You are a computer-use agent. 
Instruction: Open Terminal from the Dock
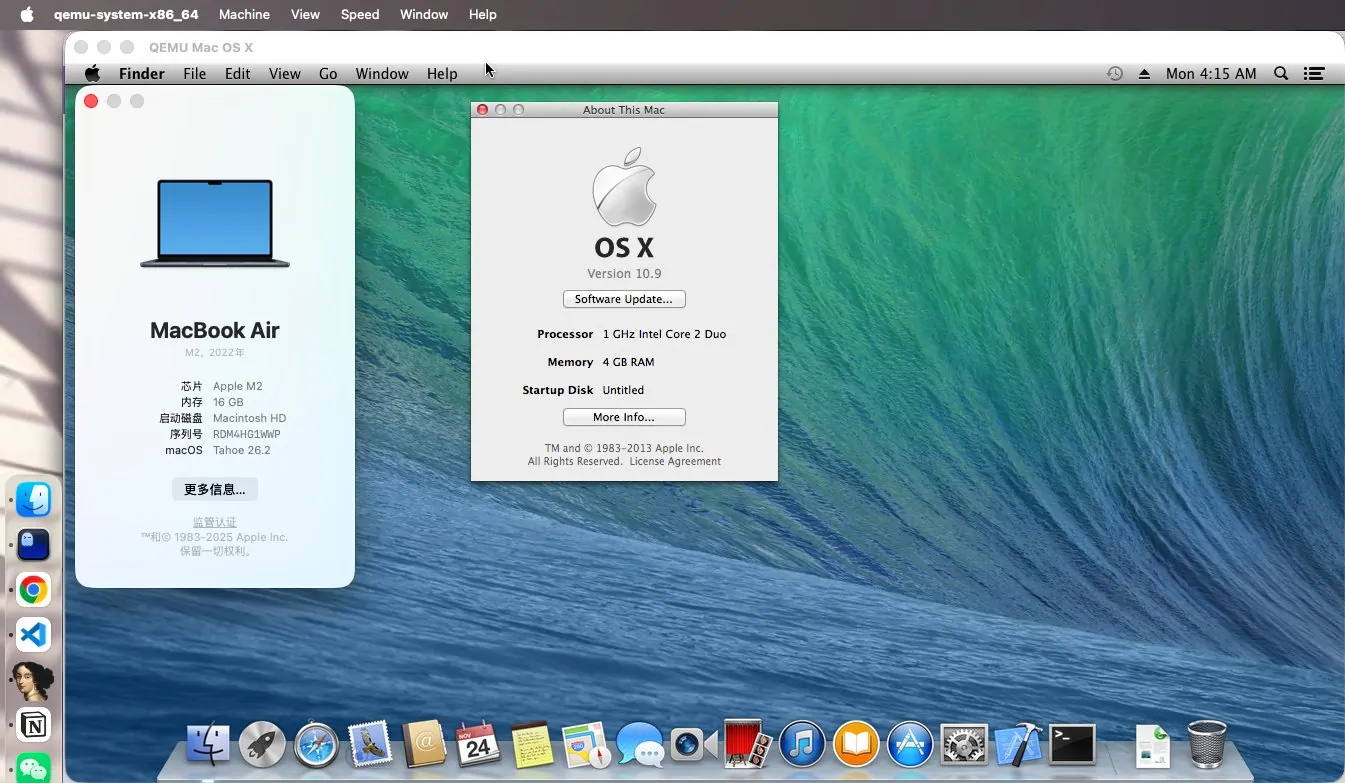click(x=1071, y=744)
